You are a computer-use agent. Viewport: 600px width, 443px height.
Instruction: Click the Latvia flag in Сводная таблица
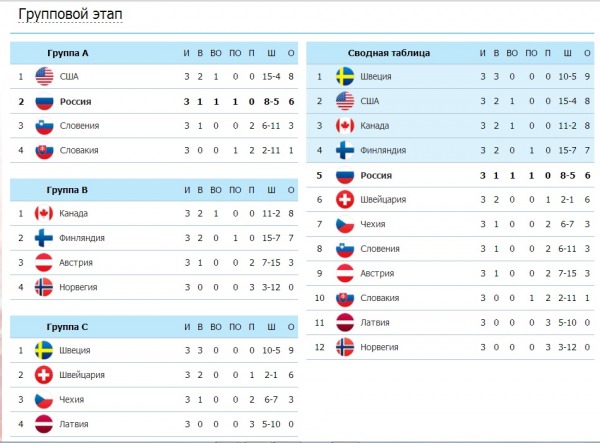coord(345,322)
